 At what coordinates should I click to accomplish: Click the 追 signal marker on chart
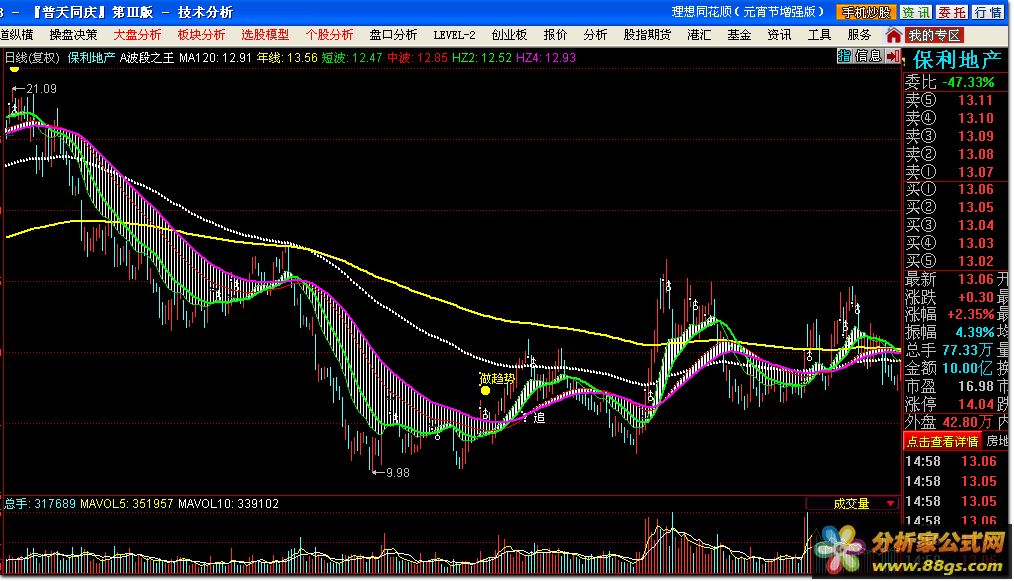[x=539, y=418]
